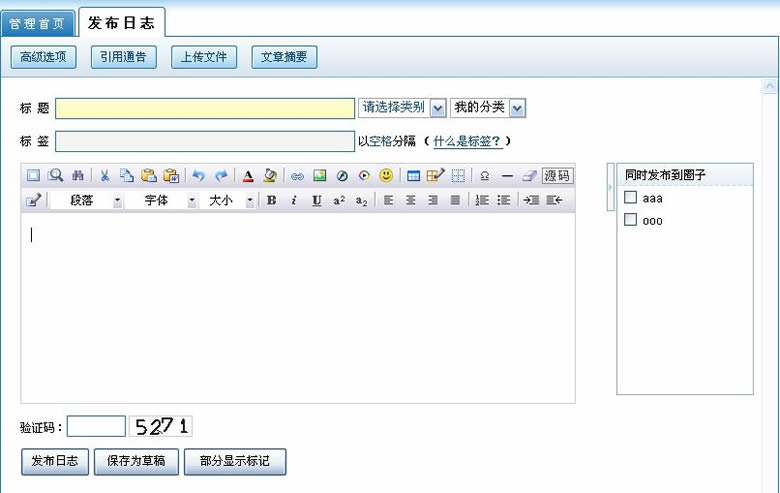Insert a horizontal line

pos(507,176)
